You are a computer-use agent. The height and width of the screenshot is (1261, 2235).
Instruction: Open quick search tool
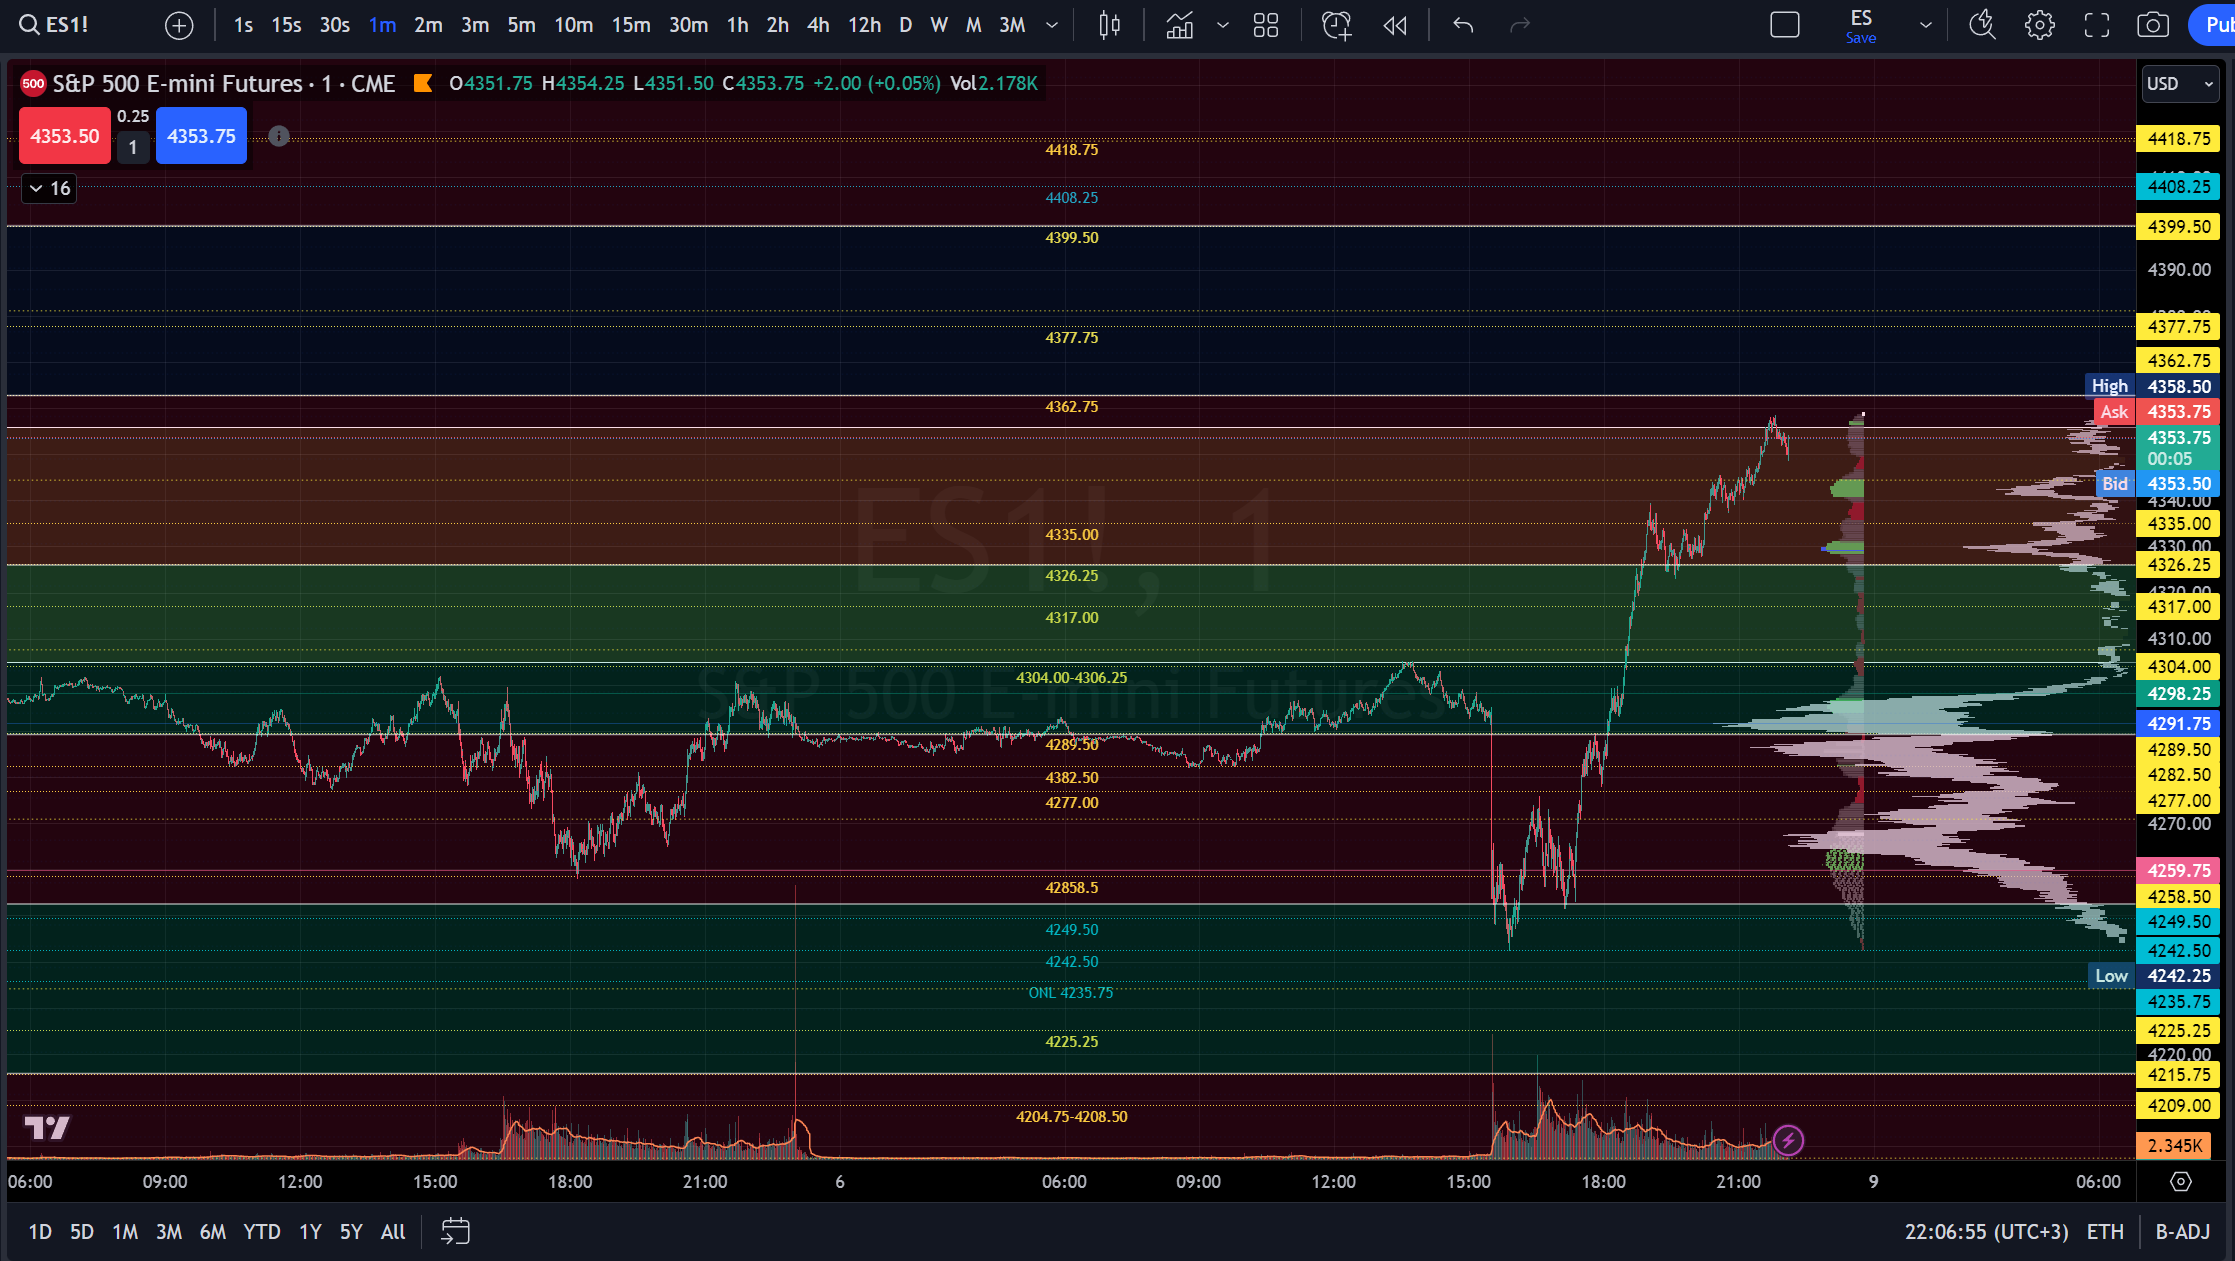tap(1982, 25)
